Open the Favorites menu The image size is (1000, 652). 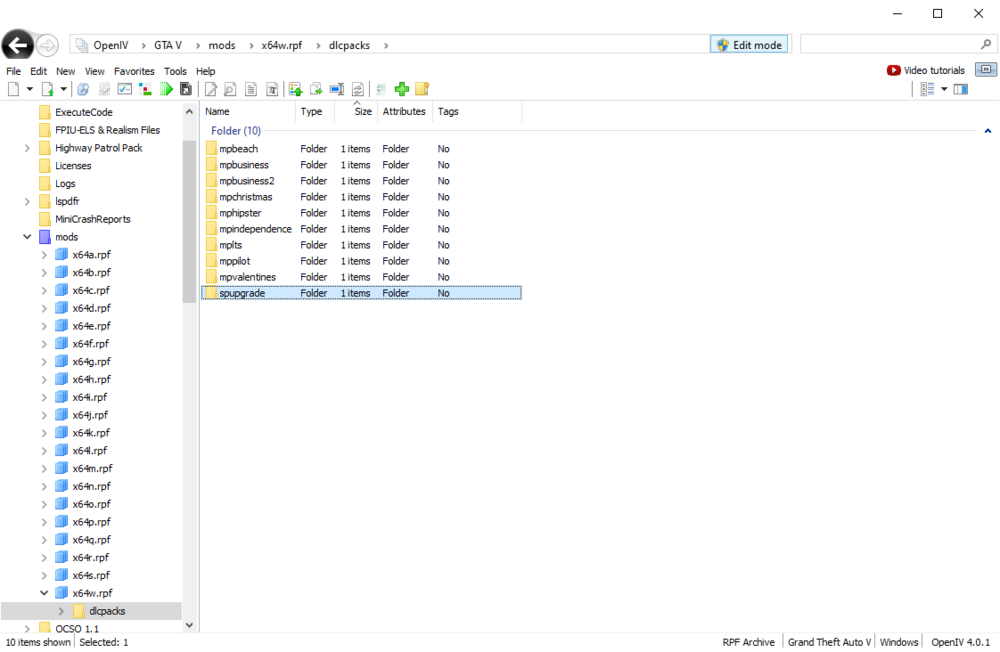coord(134,71)
